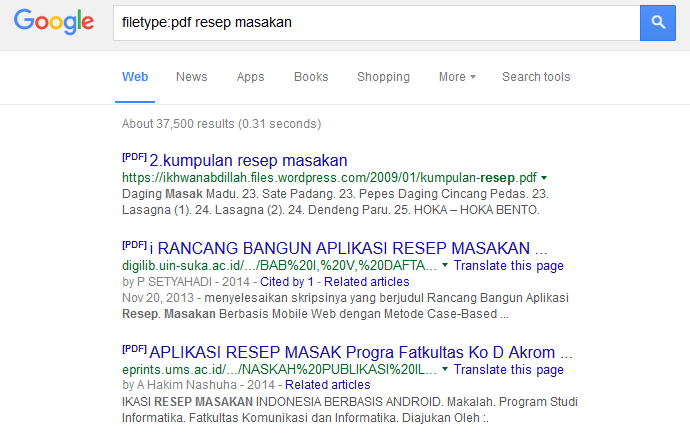The image size is (690, 448).
Task: Click snippet 'IKASI RESEP MASAKAN INDONESIA BERBASIS ANDROID'
Action: click(x=282, y=402)
